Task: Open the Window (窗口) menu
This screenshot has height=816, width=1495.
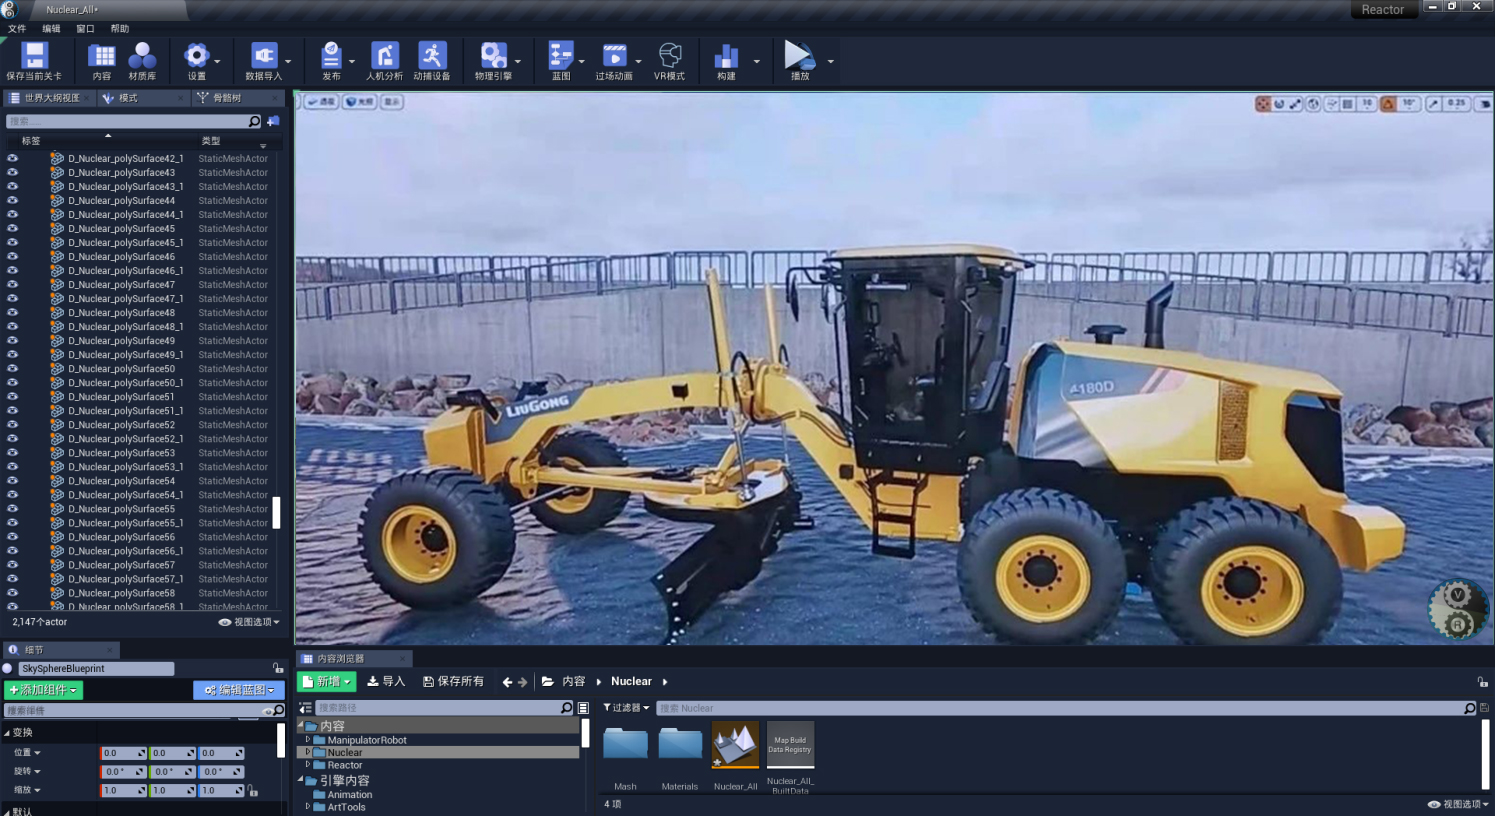Action: 85,29
